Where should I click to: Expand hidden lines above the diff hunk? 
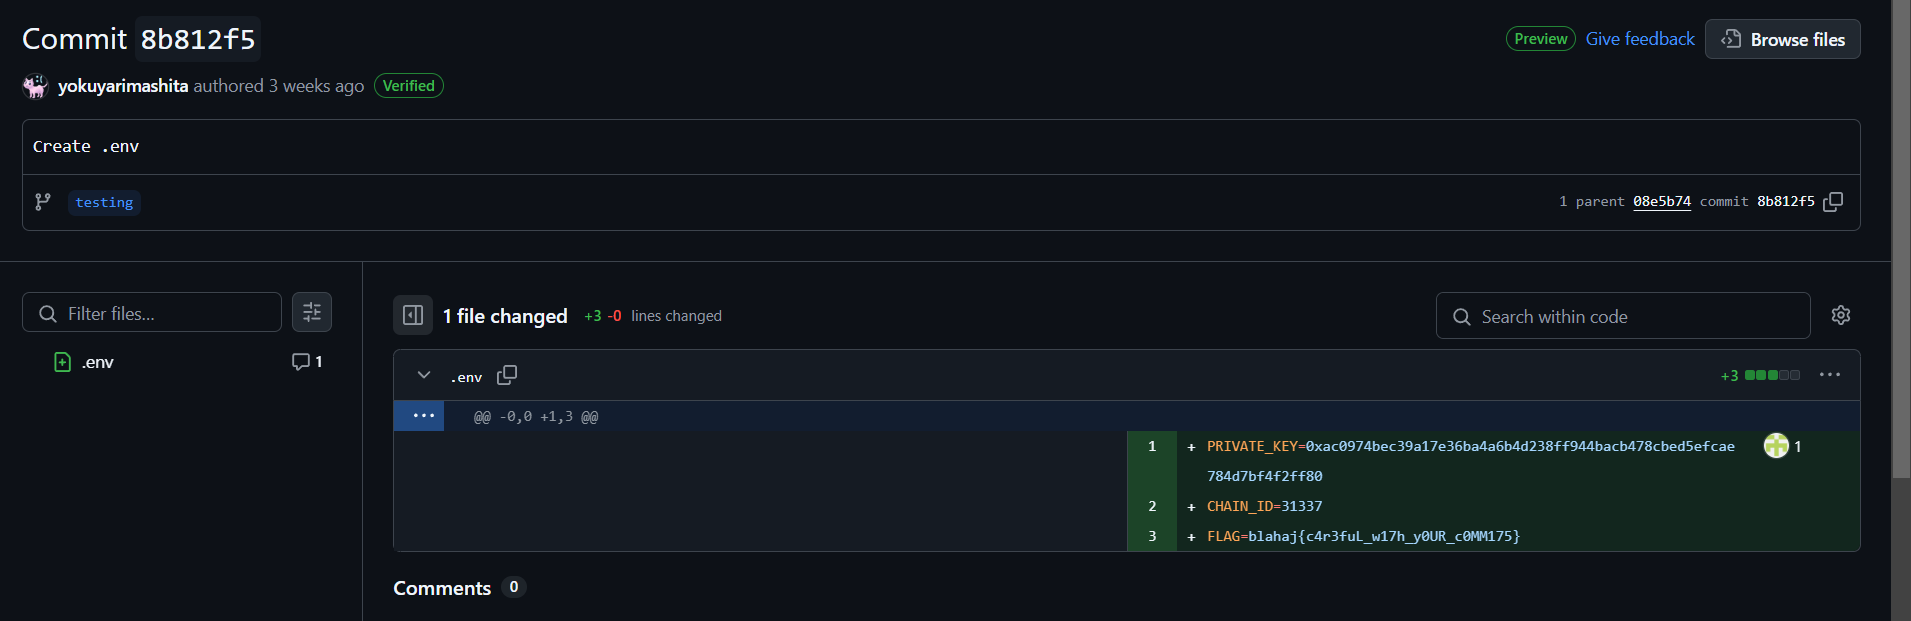click(x=423, y=416)
